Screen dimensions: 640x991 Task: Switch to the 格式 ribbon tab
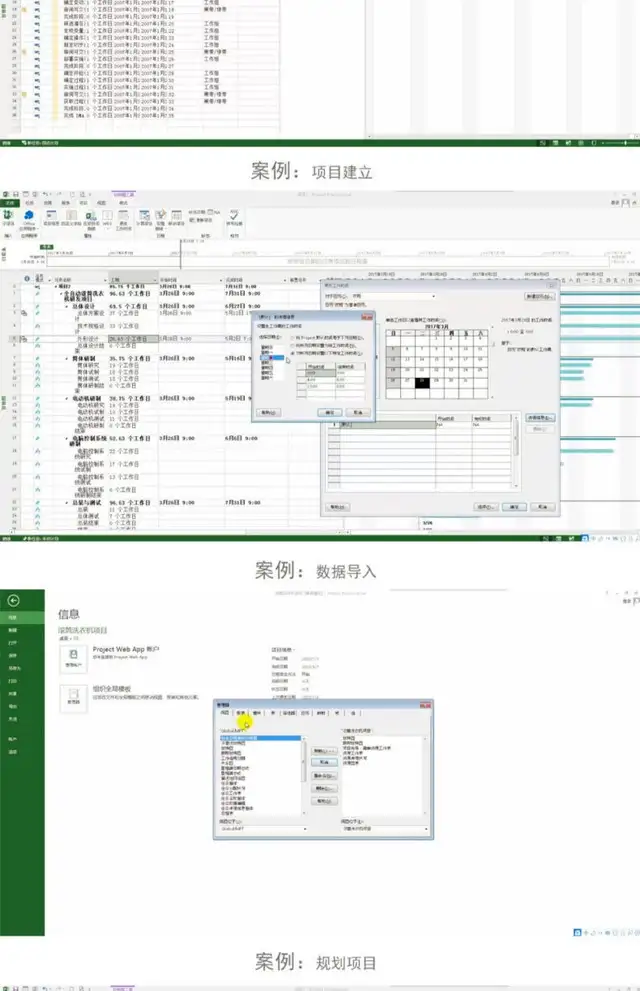[123, 203]
